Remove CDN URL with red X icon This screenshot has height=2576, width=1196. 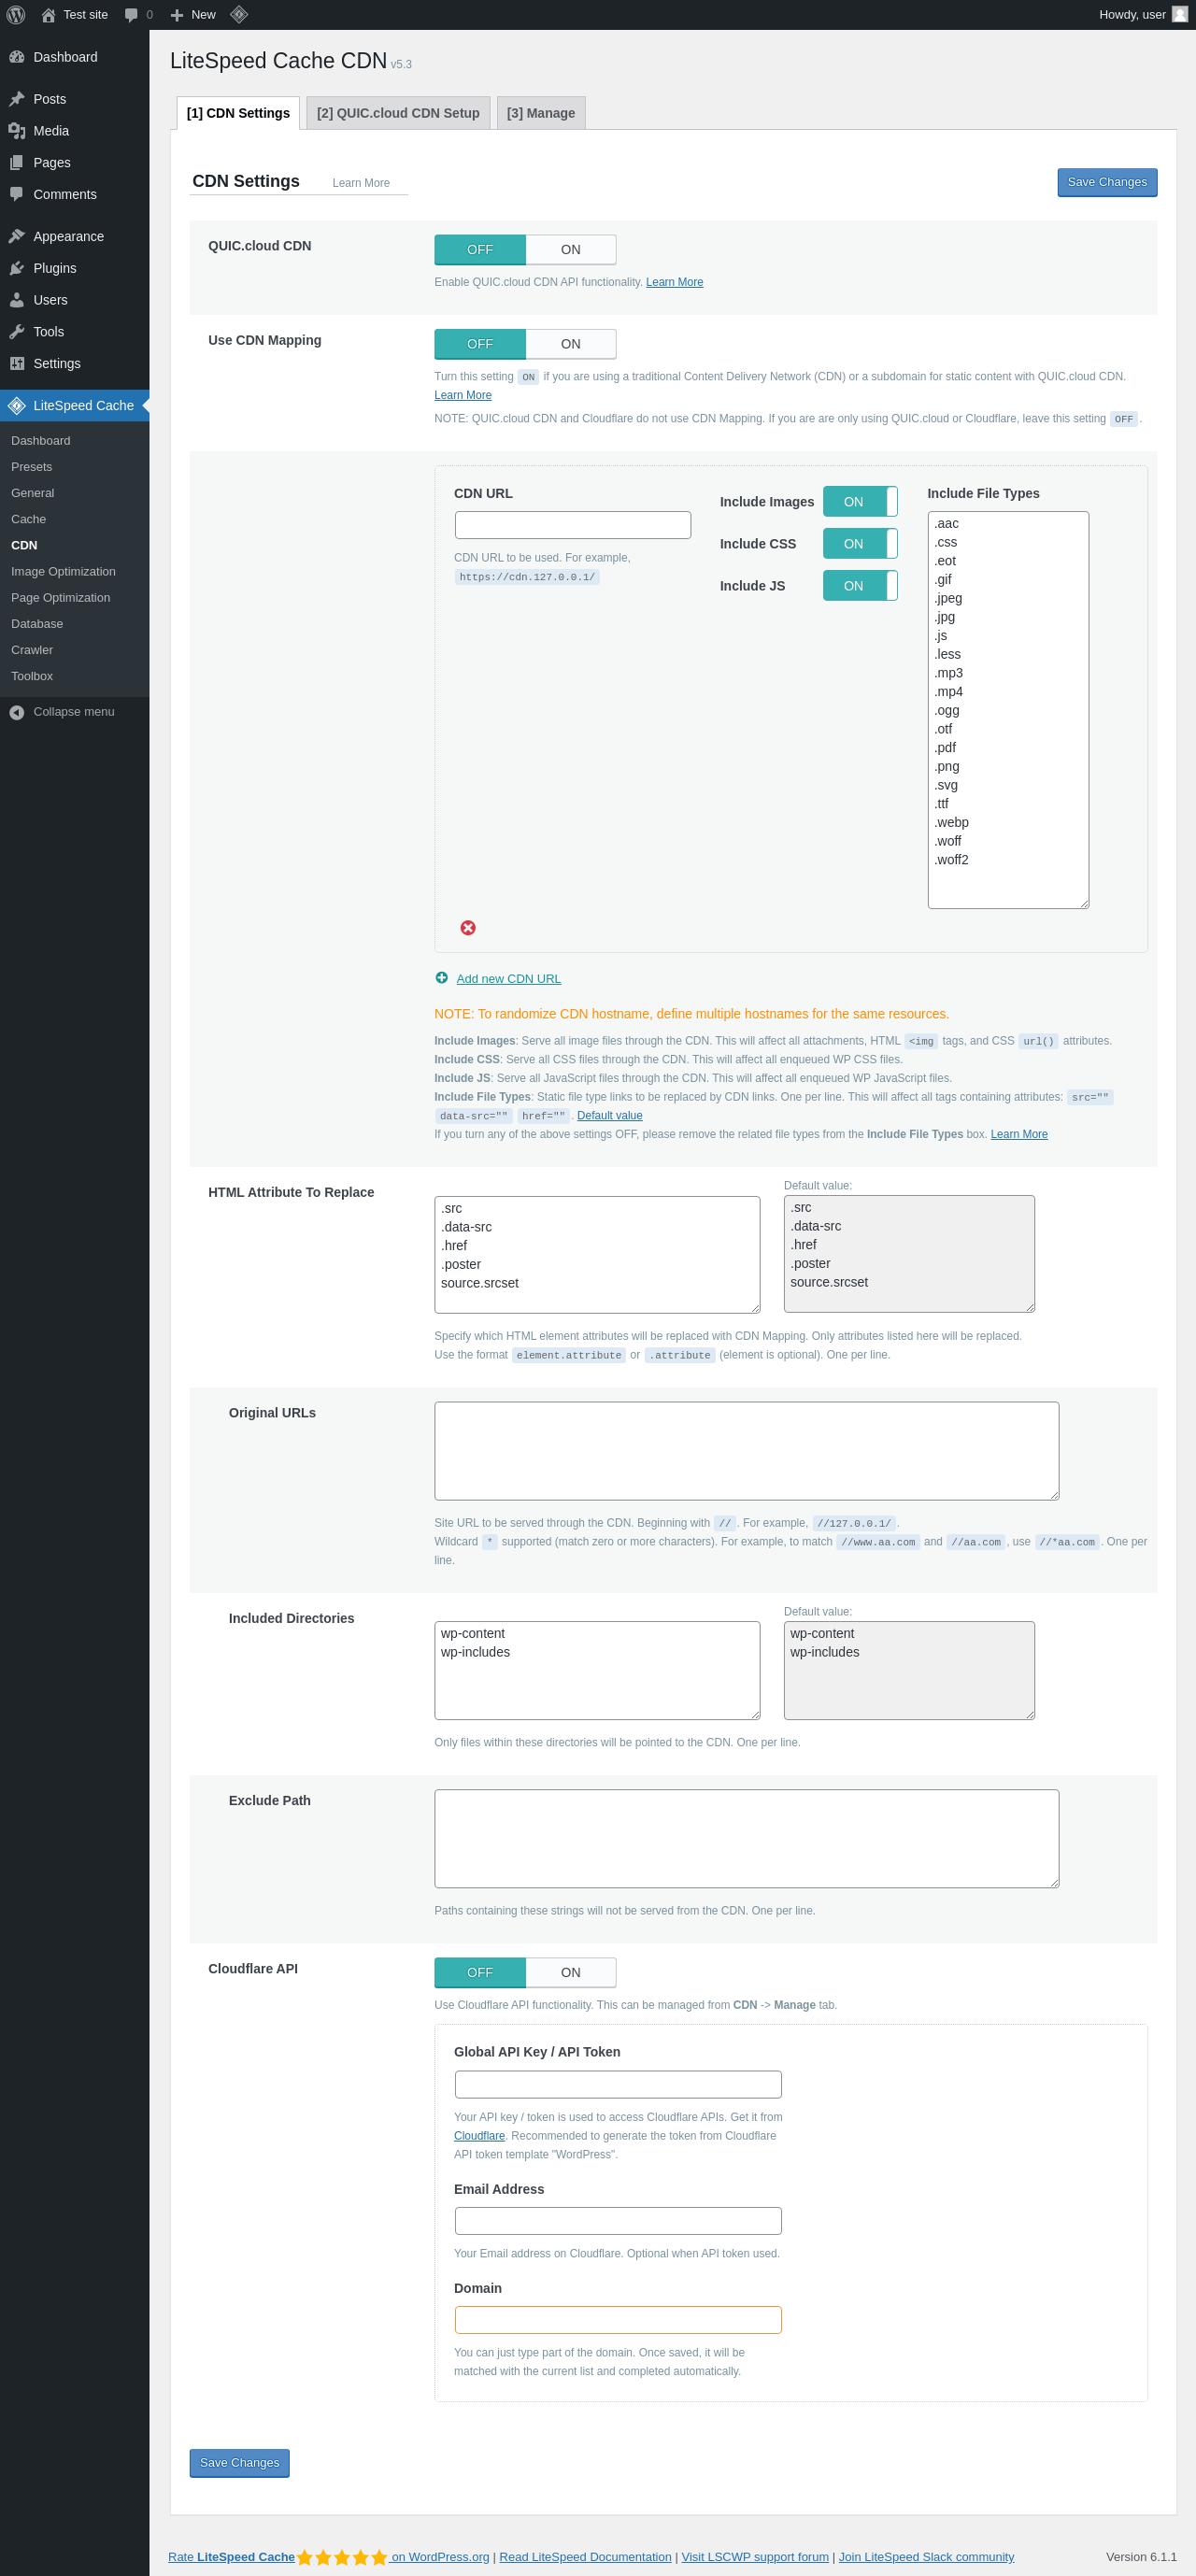pyautogui.click(x=468, y=928)
